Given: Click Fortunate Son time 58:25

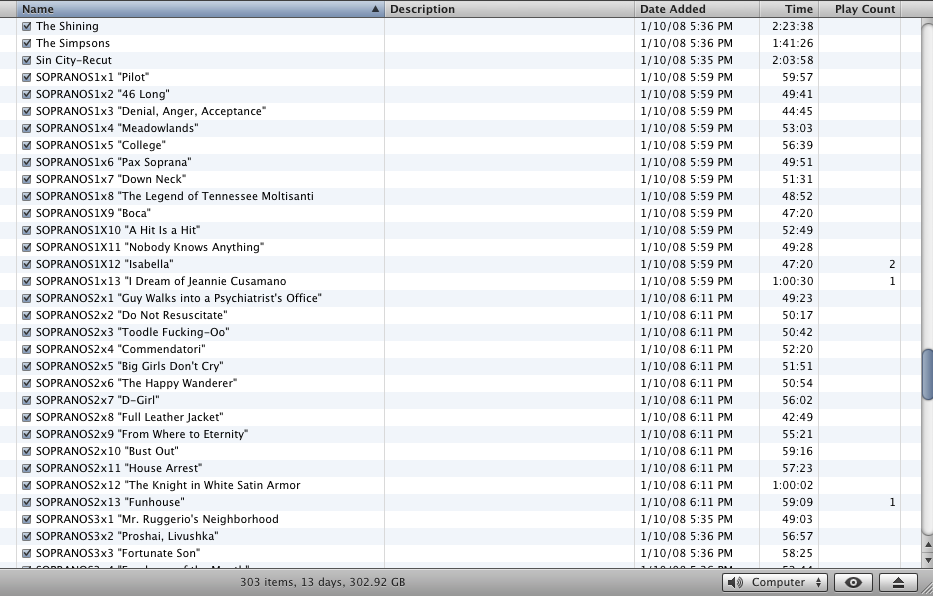Looking at the screenshot, I should click(797, 553).
